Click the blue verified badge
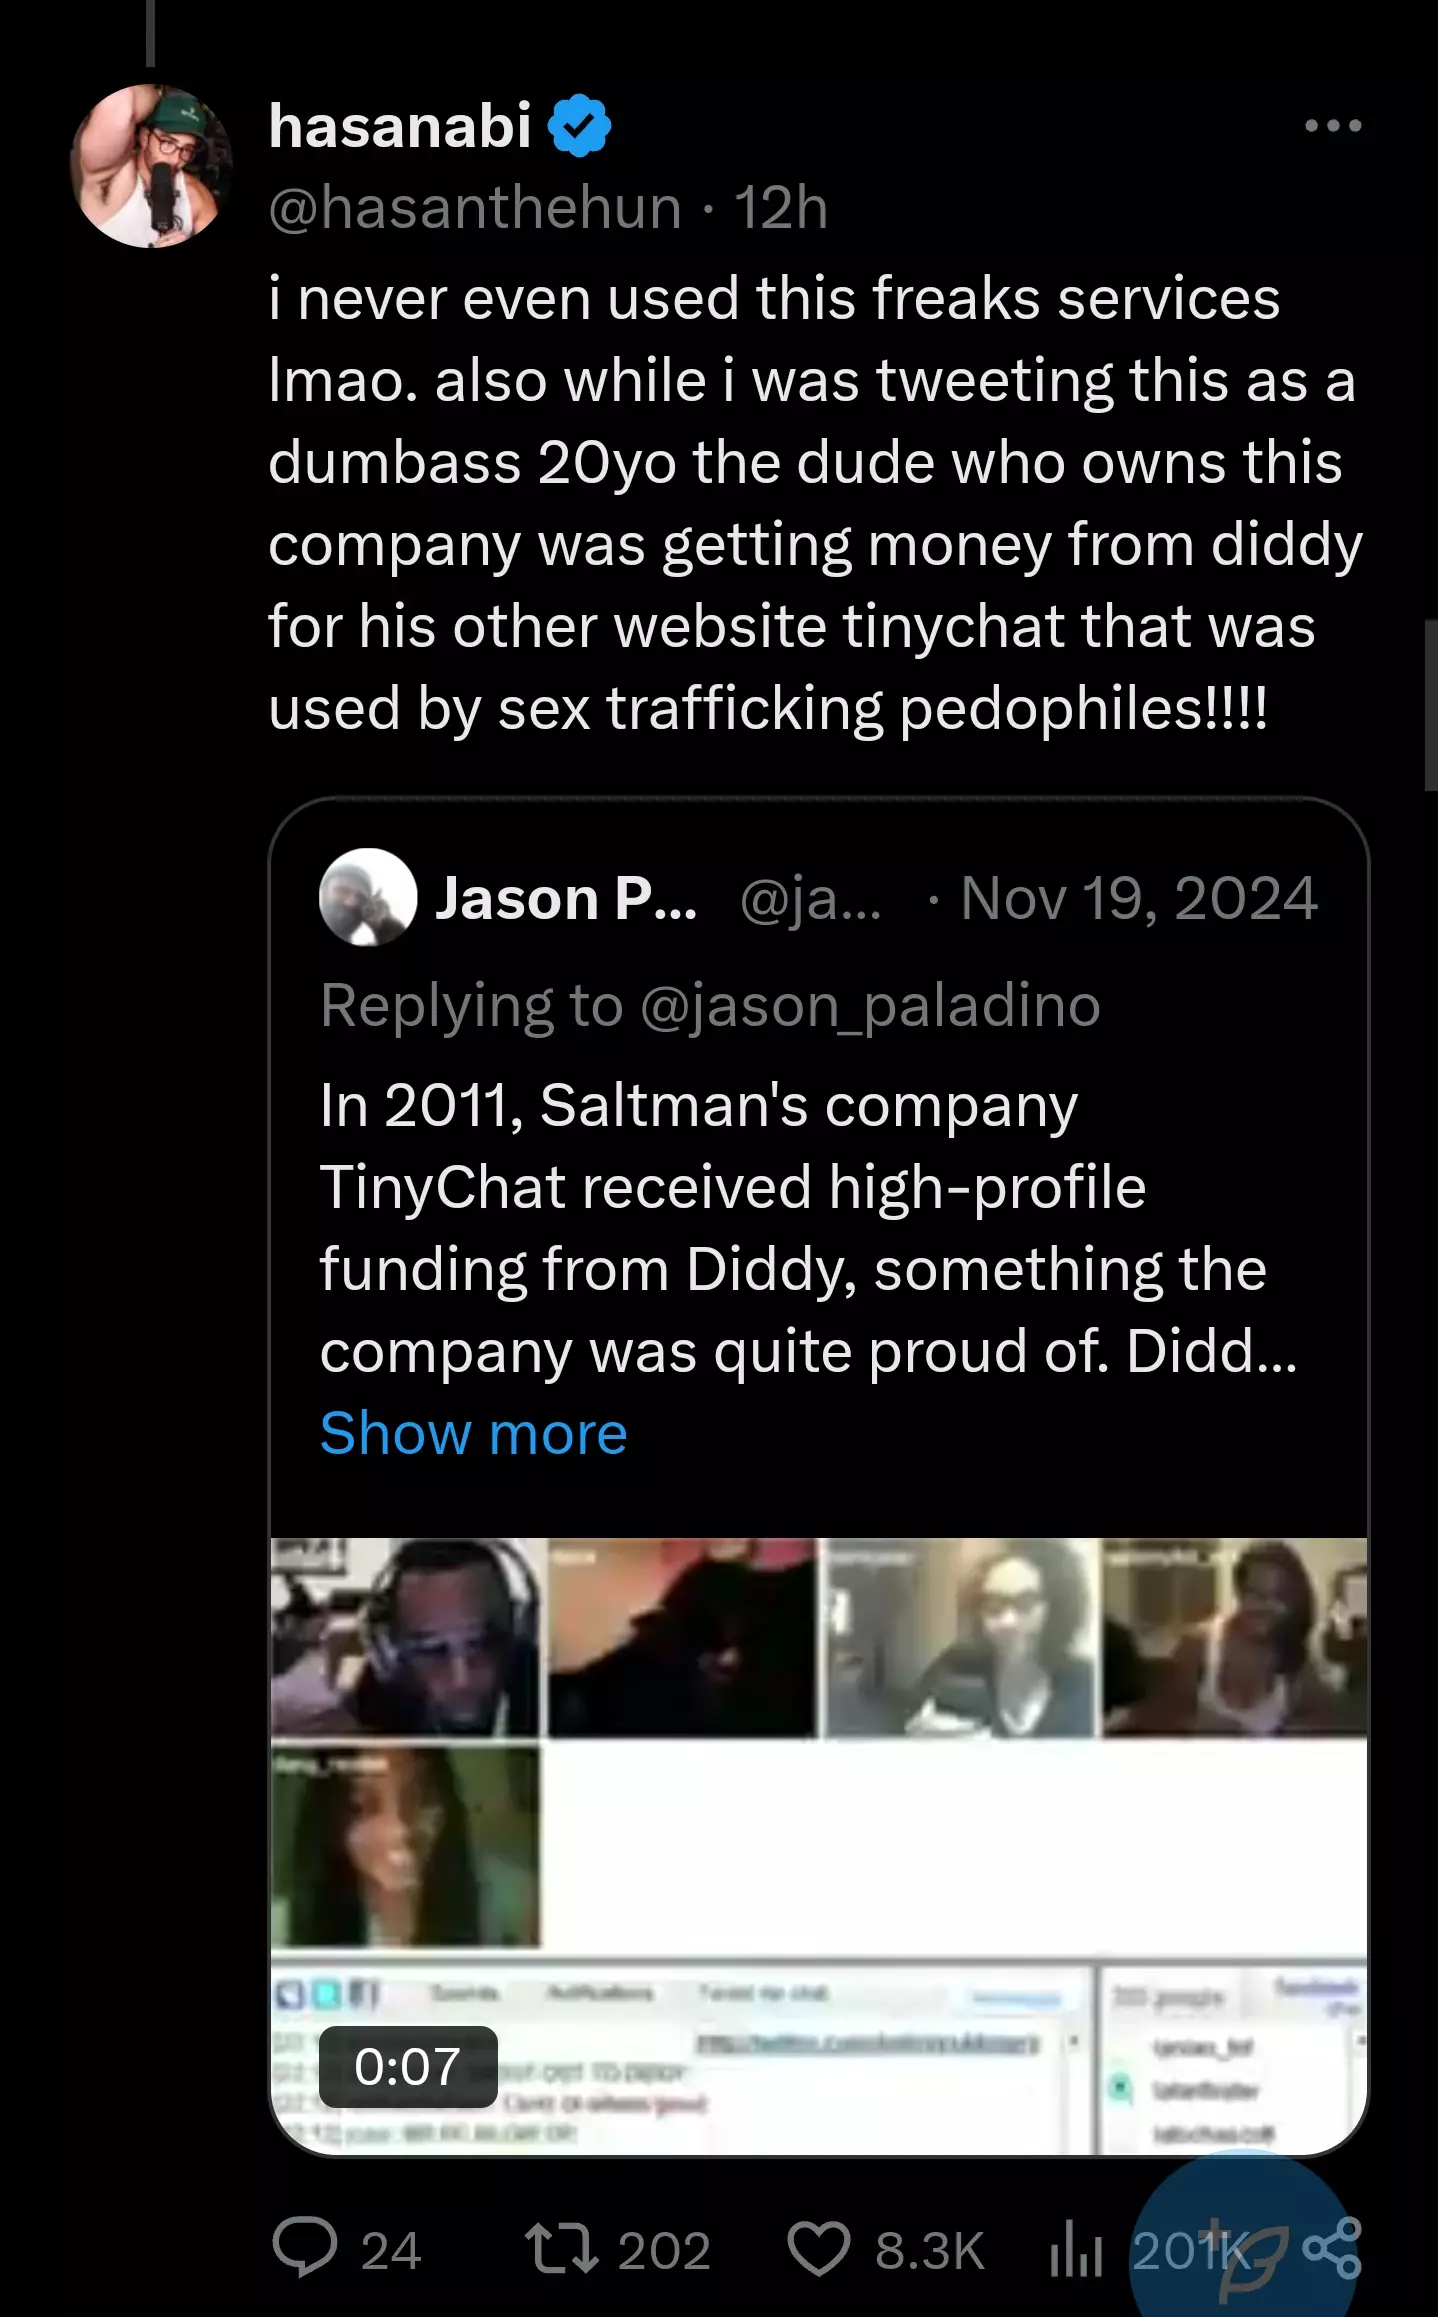 [x=580, y=126]
